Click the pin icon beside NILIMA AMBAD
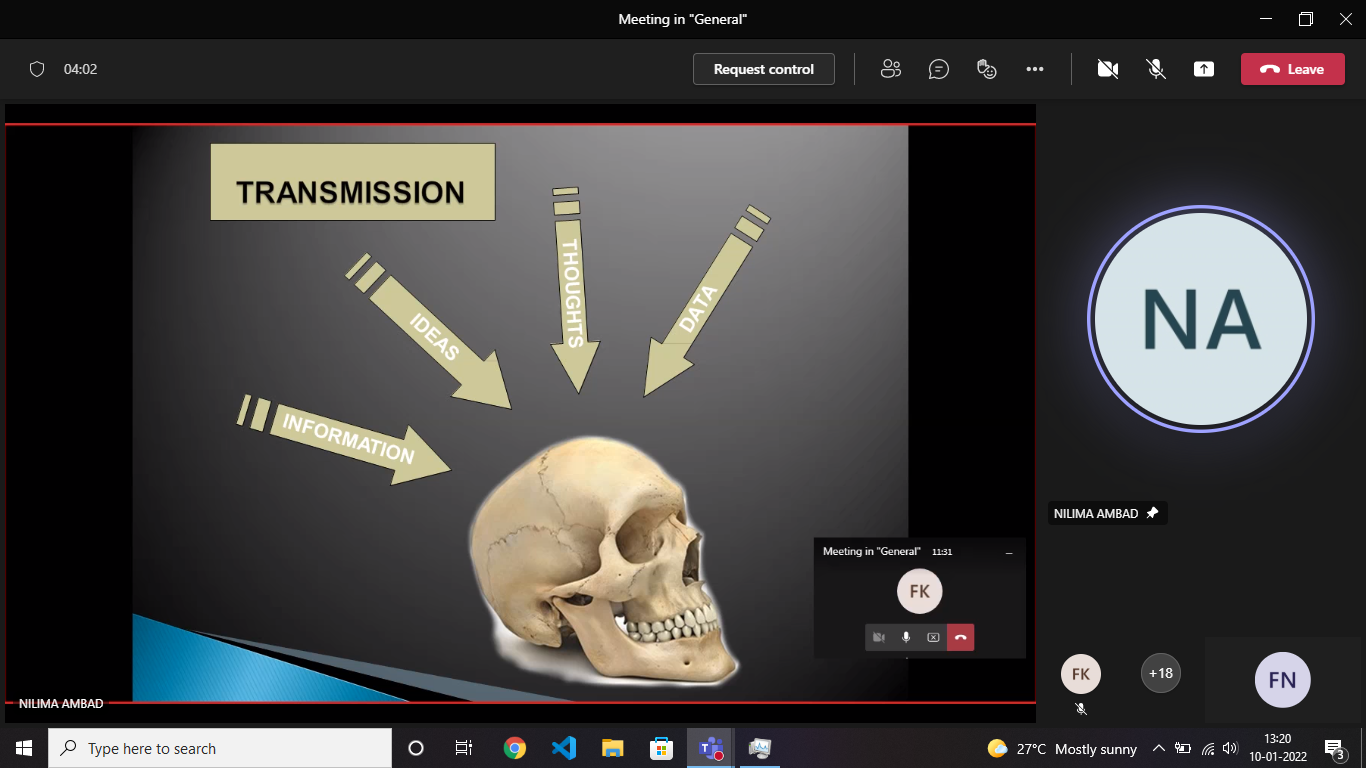The image size is (1366, 768). pos(1152,513)
